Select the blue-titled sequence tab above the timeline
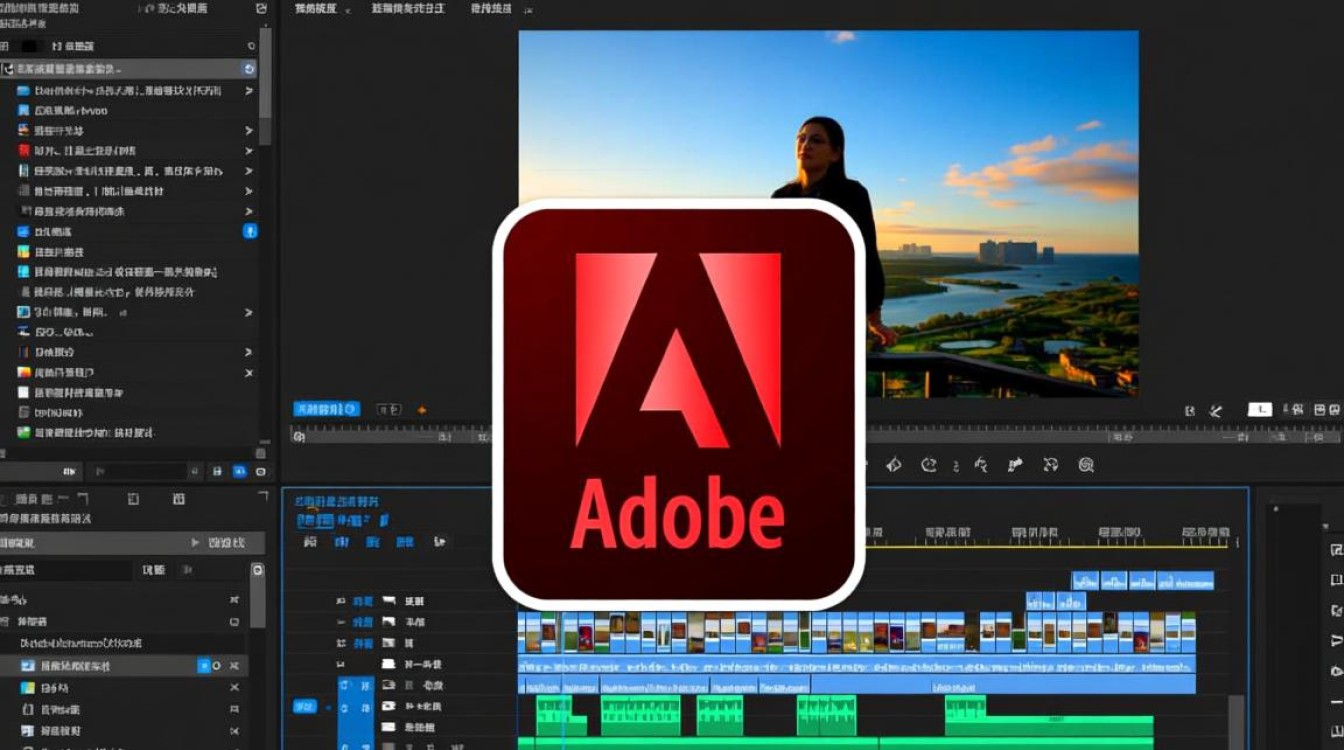The image size is (1344, 750). point(338,500)
